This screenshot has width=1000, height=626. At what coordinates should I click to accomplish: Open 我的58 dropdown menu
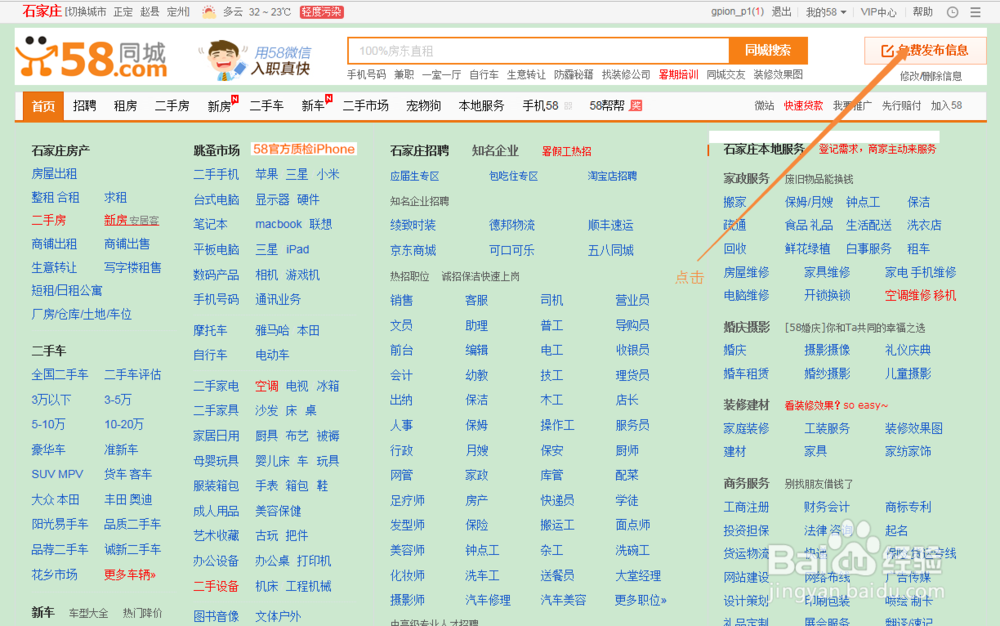(x=826, y=12)
